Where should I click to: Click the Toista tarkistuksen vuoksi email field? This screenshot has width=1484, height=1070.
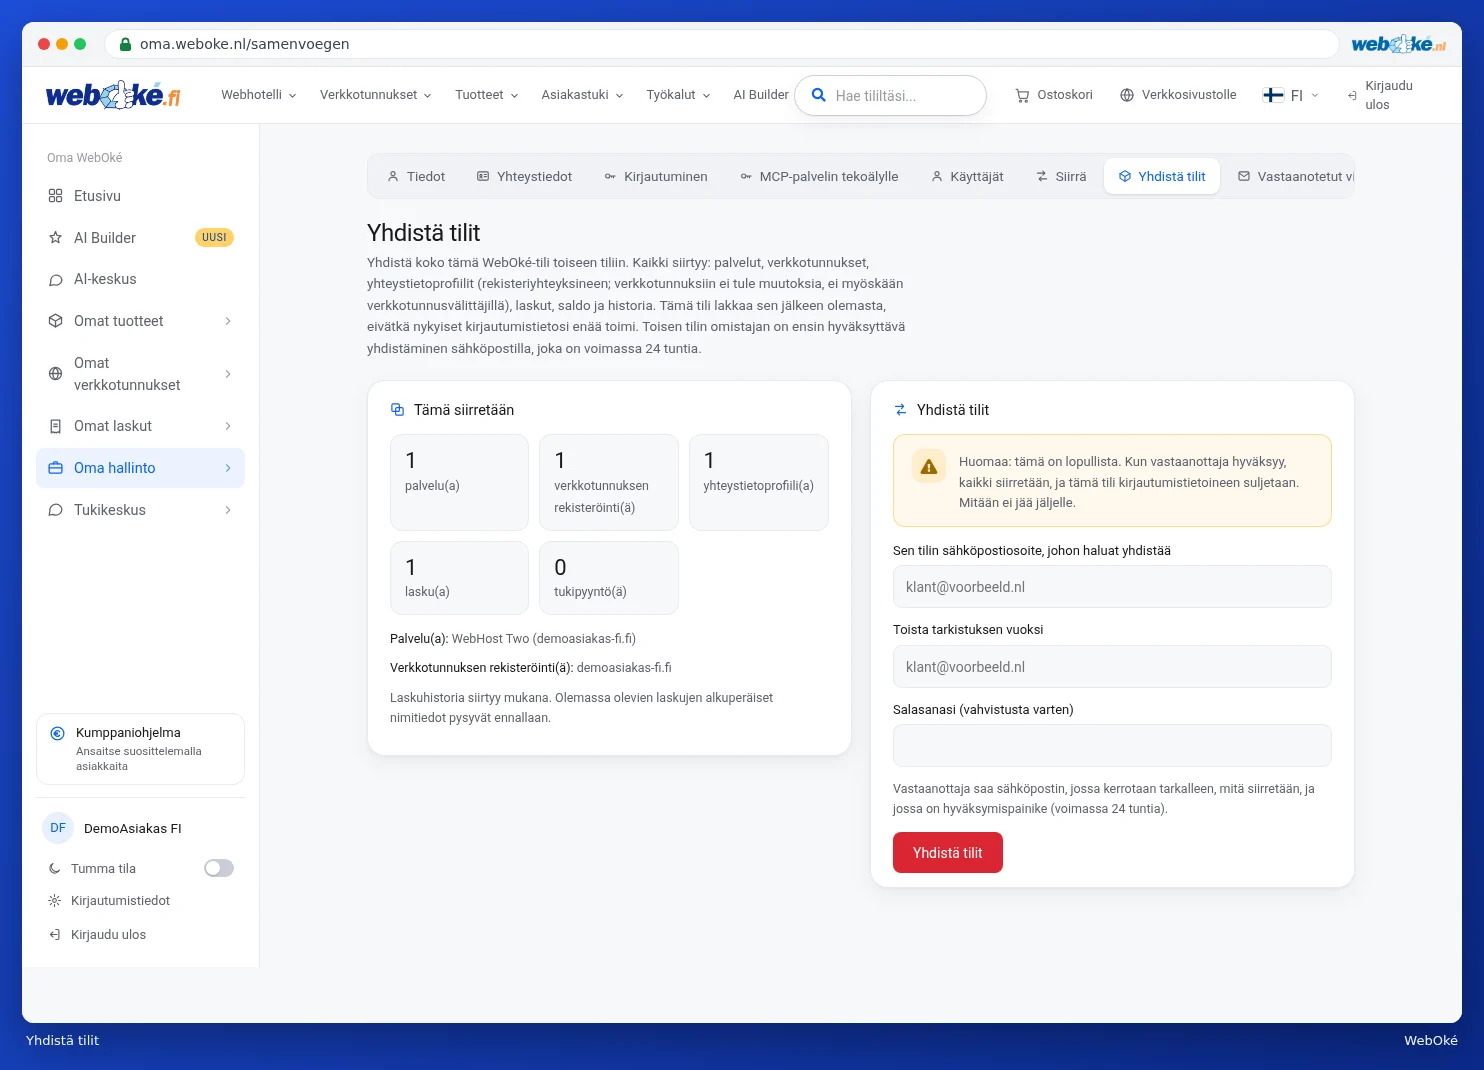(x=1112, y=667)
